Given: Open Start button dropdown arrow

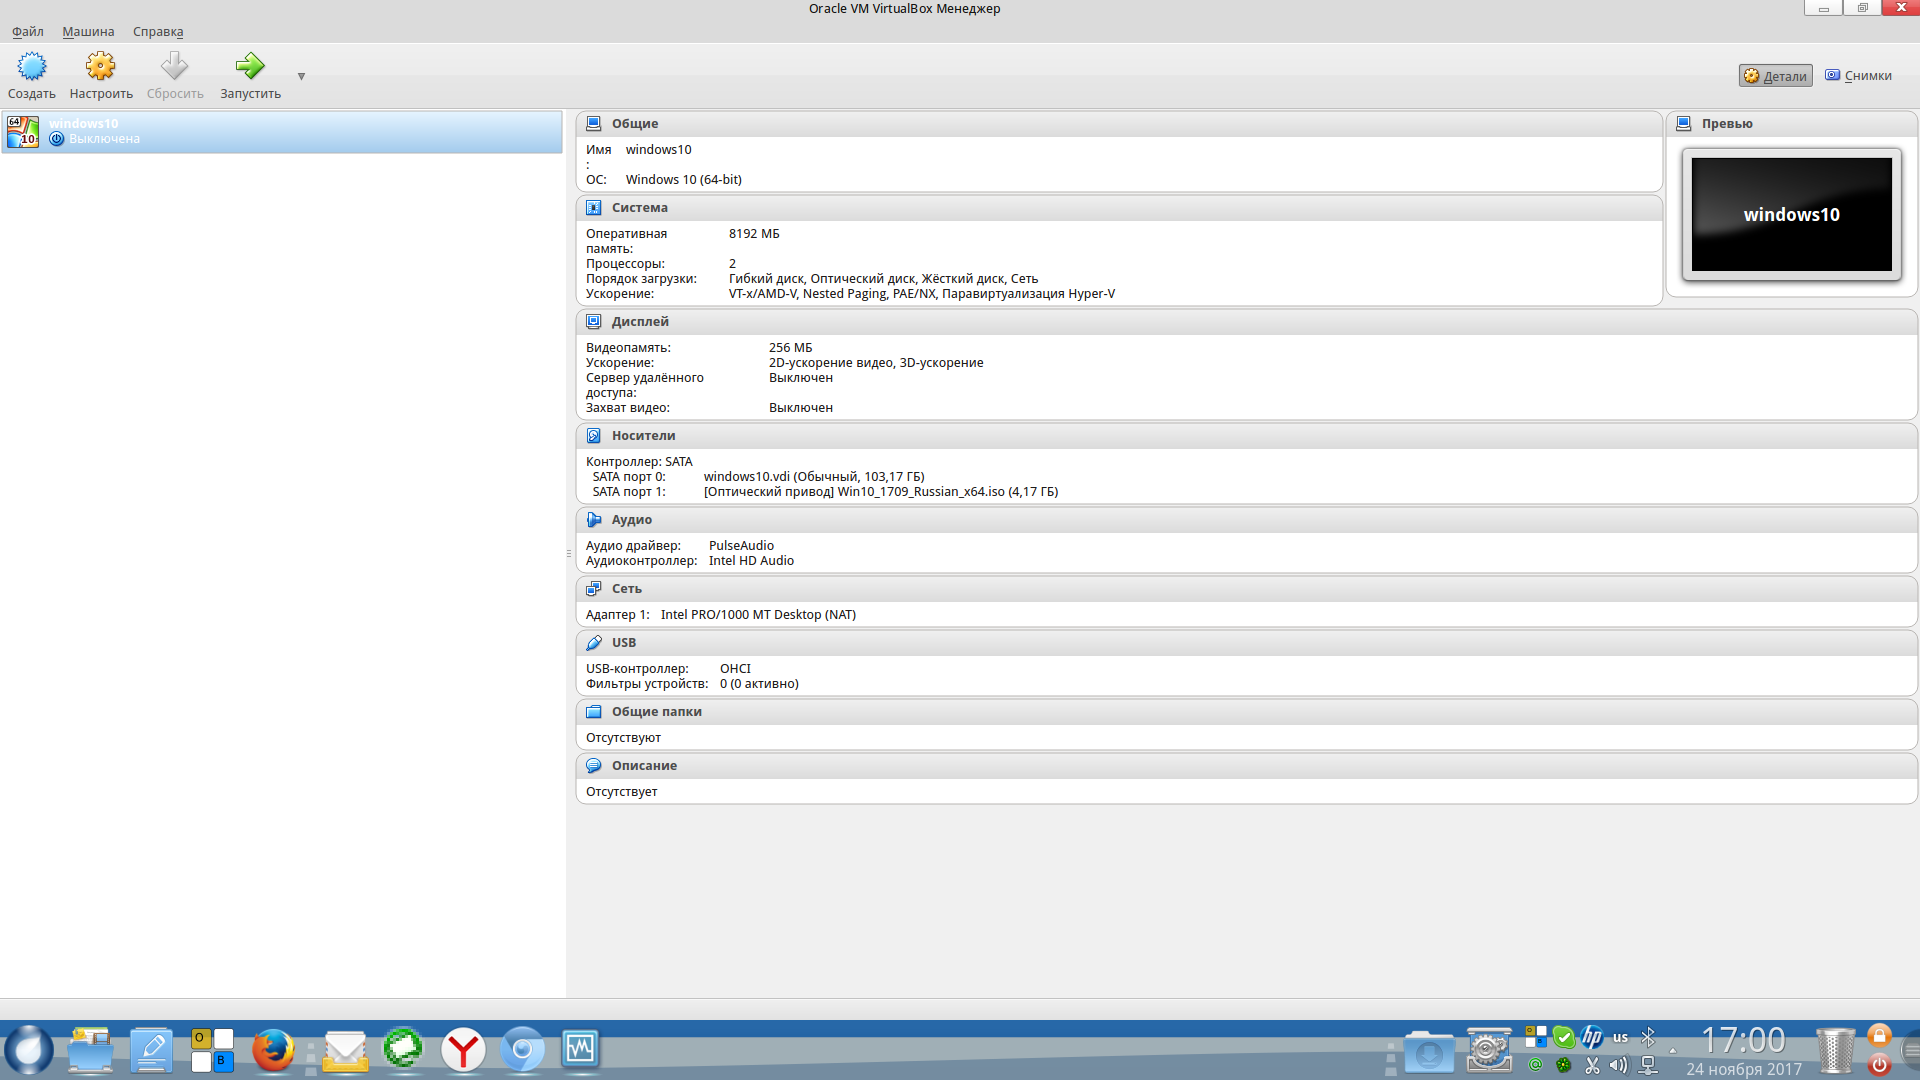Looking at the screenshot, I should [301, 77].
